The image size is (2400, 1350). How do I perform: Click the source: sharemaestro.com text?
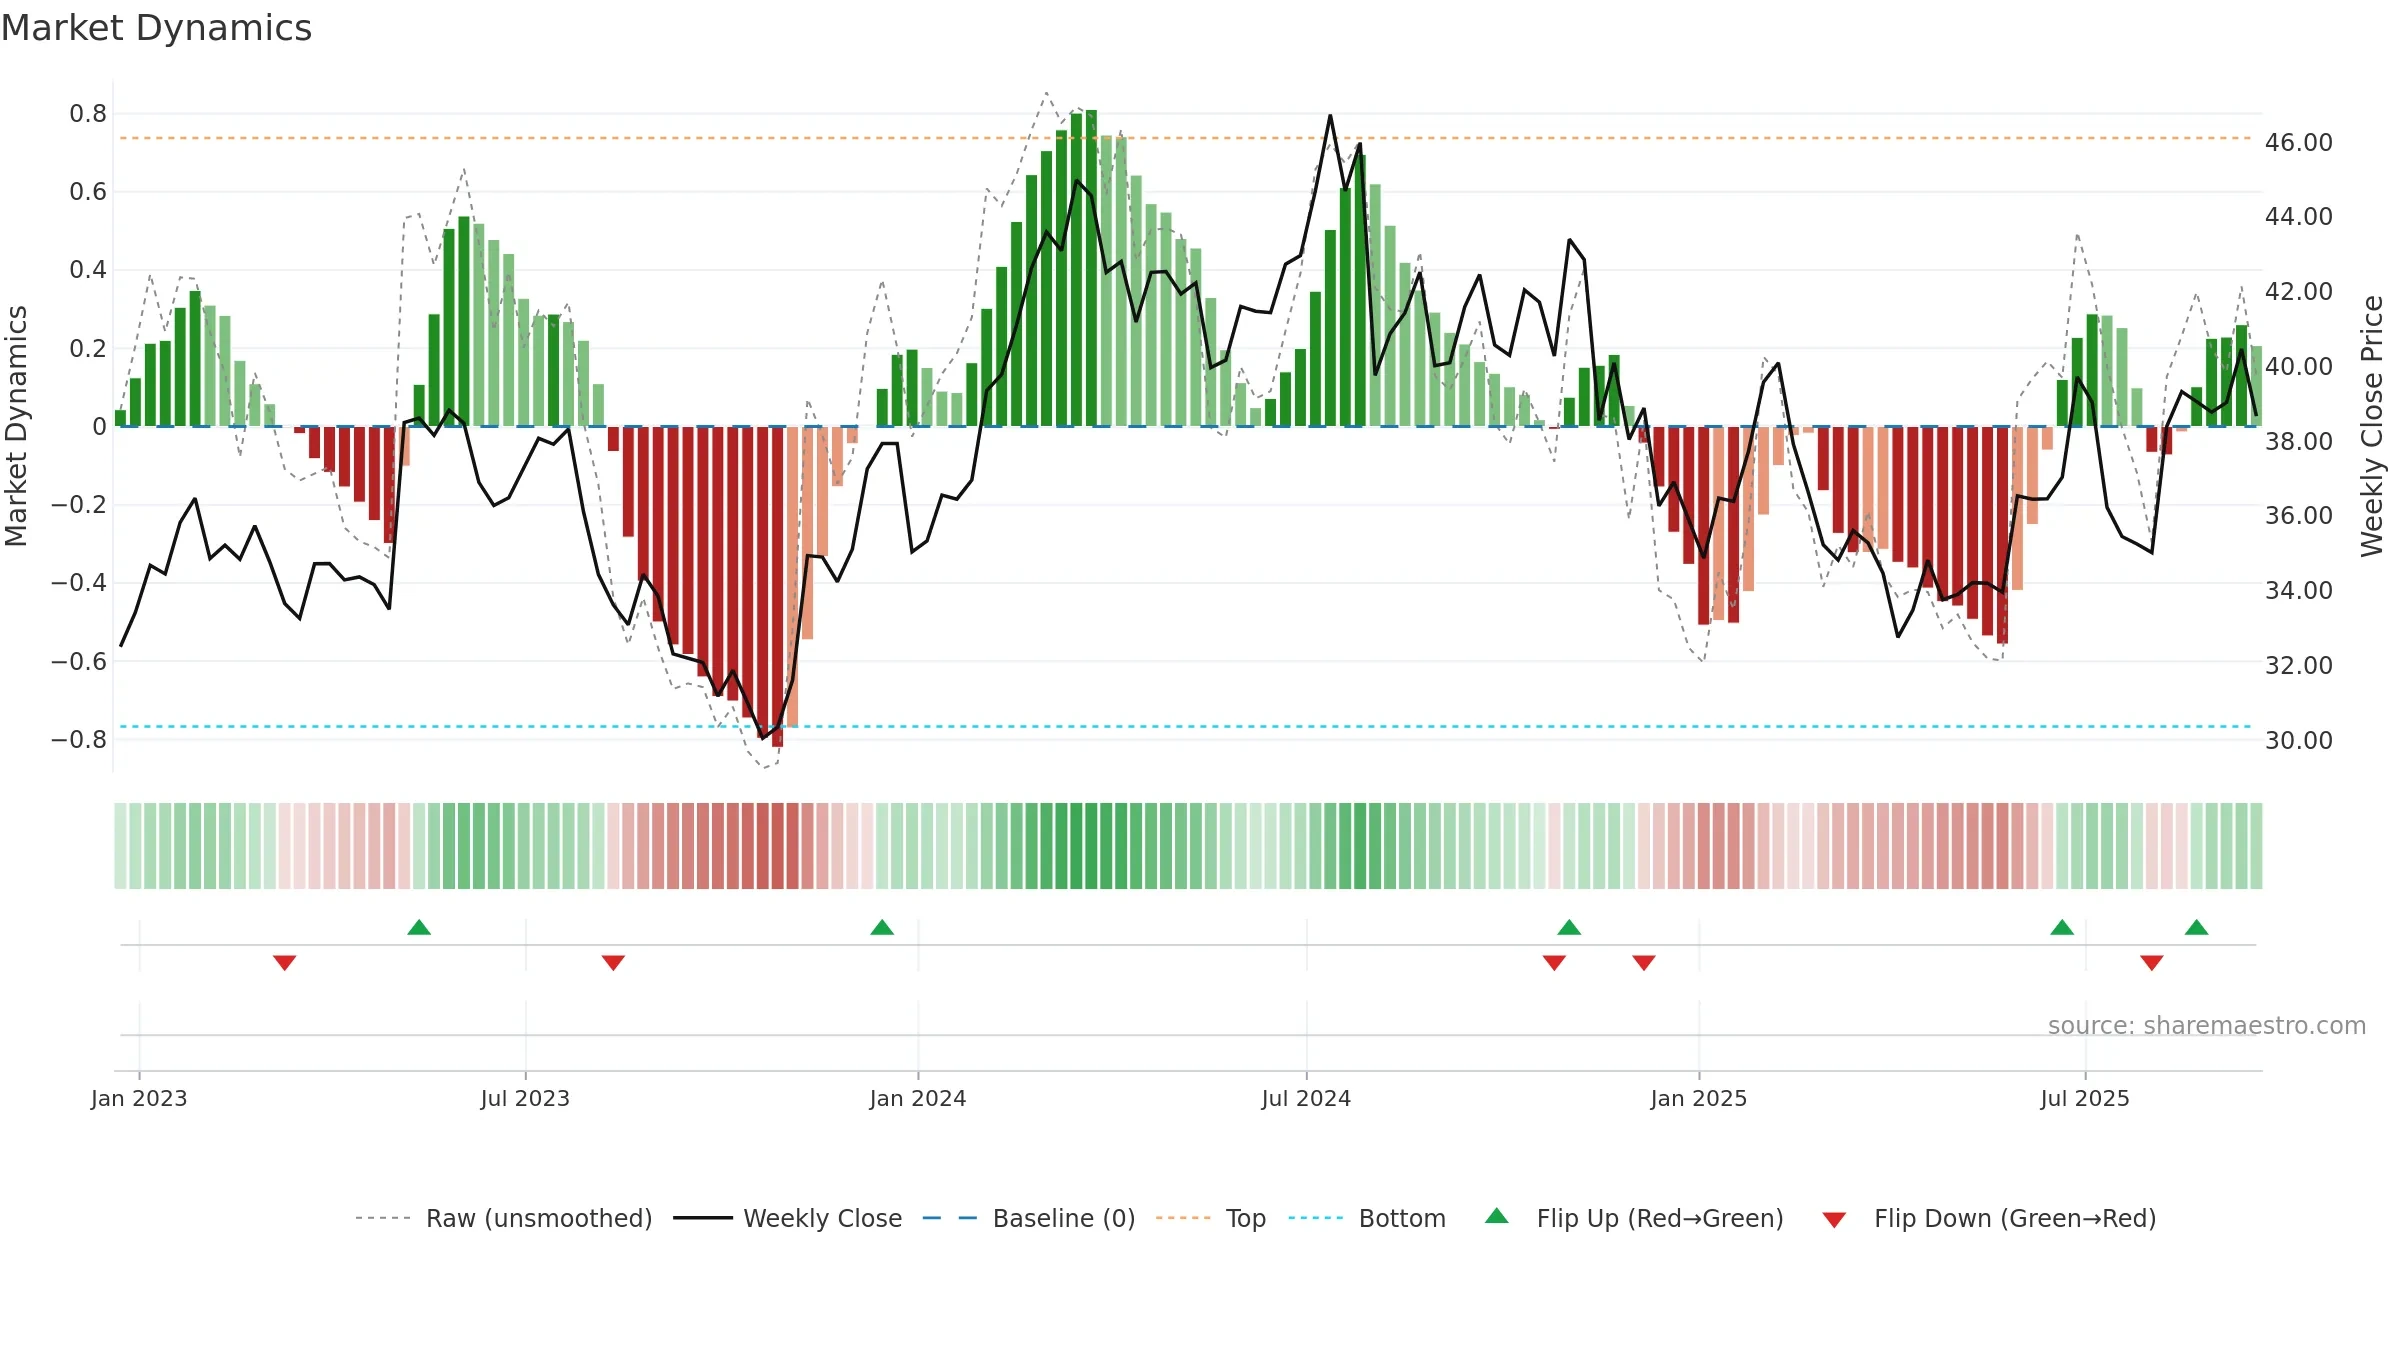pos(2207,1025)
